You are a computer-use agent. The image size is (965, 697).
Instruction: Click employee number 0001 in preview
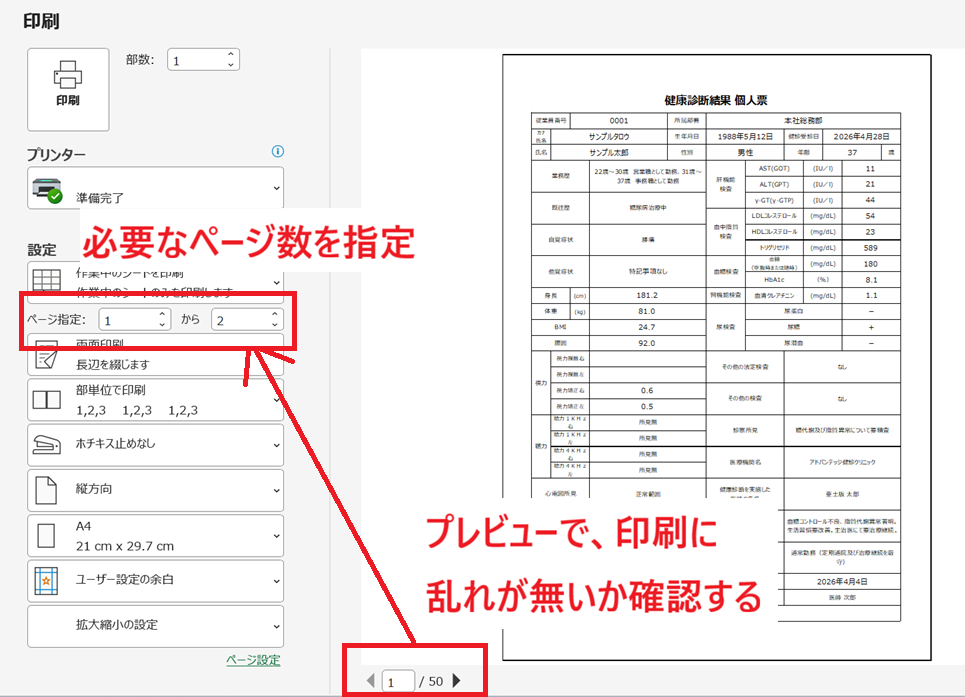click(619, 121)
